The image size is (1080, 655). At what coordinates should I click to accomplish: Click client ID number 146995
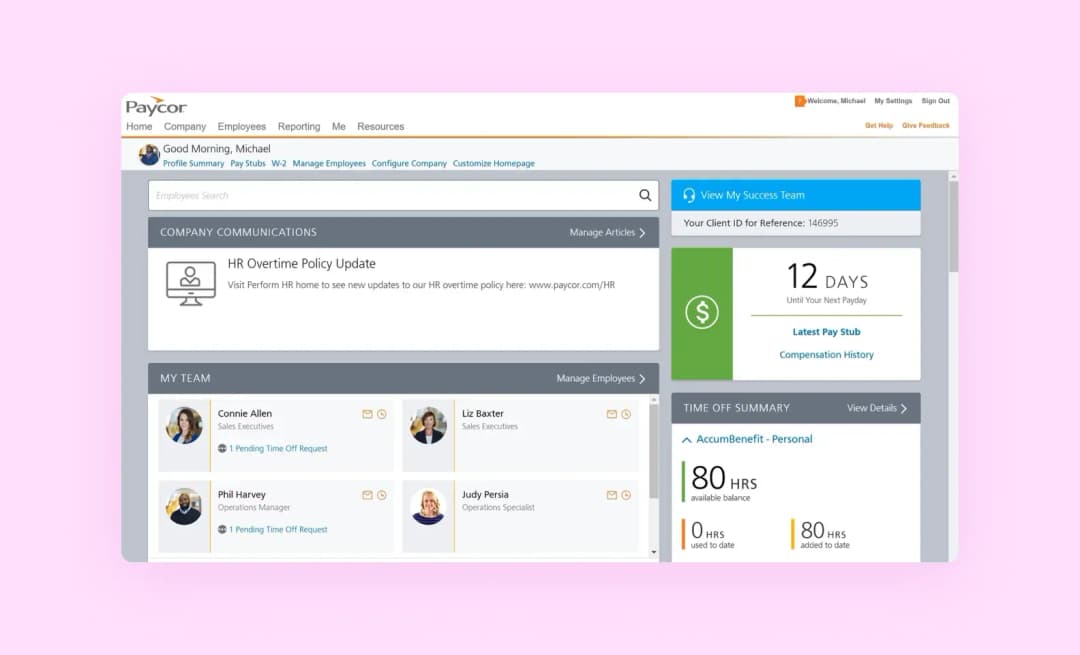click(823, 223)
